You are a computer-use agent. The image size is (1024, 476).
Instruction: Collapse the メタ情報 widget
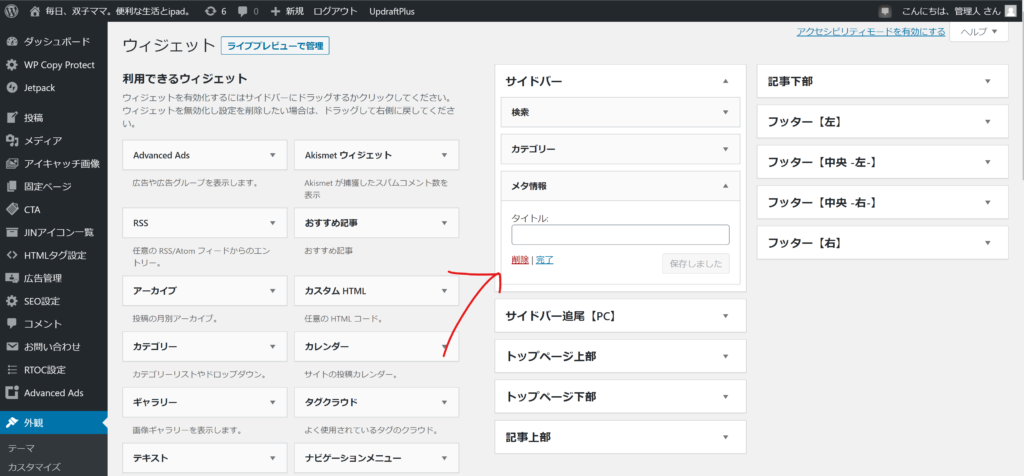coord(725,186)
